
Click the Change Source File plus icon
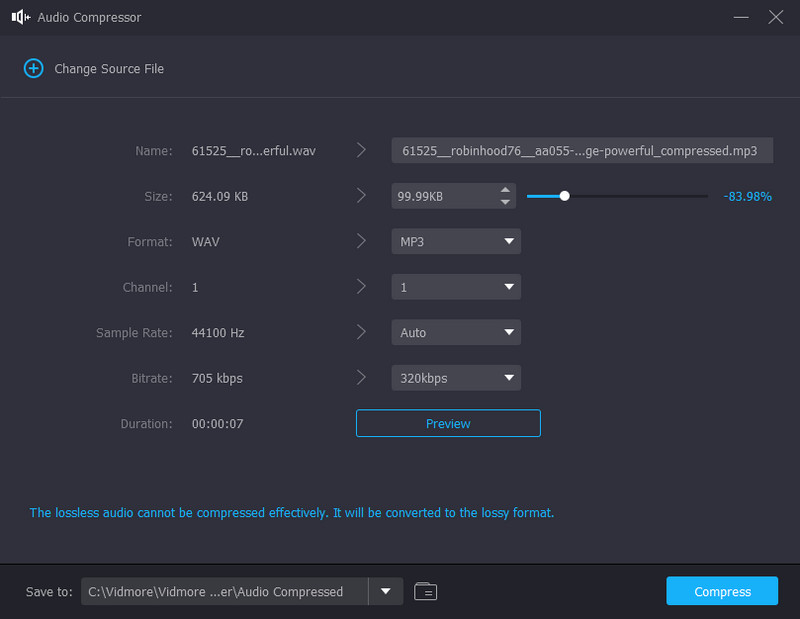coord(34,68)
